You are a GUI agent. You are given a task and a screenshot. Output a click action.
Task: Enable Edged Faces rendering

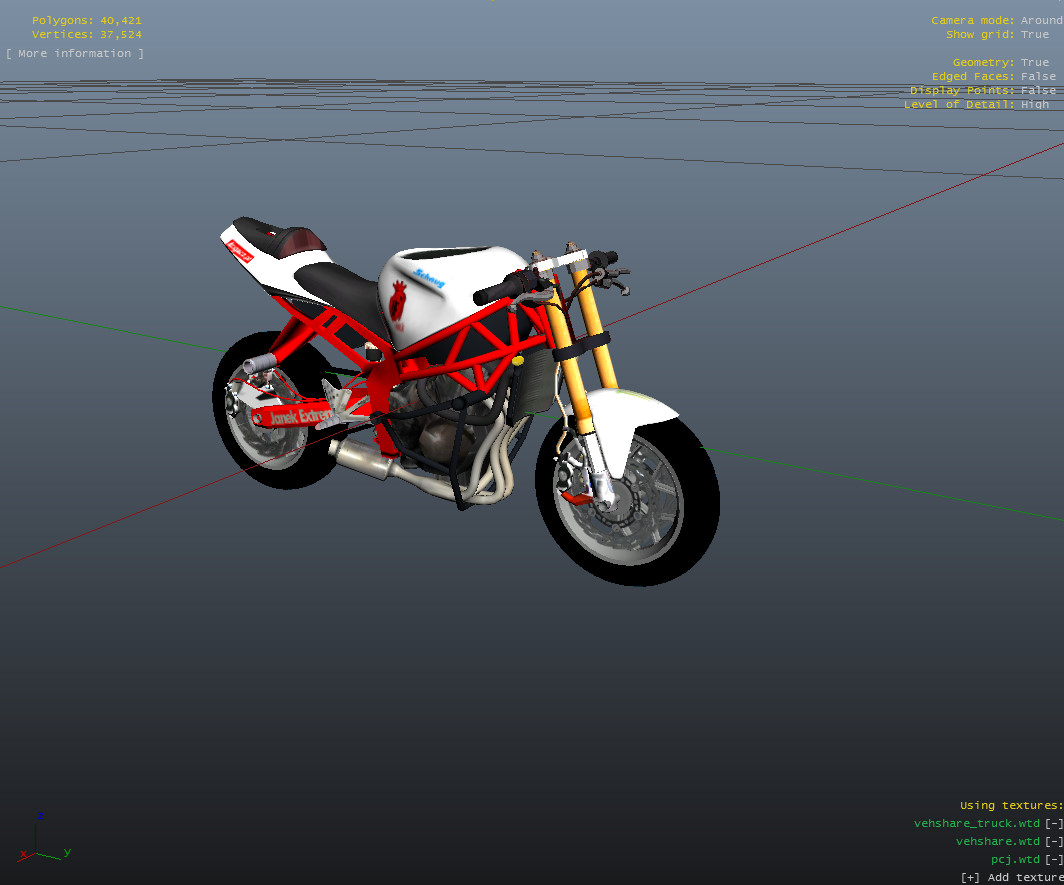point(1038,76)
